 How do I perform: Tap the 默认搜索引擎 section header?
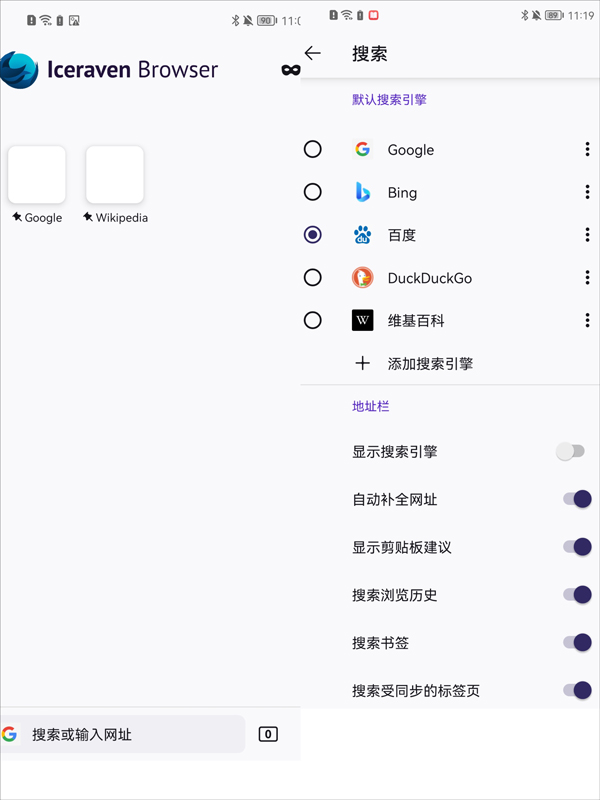tap(388, 100)
